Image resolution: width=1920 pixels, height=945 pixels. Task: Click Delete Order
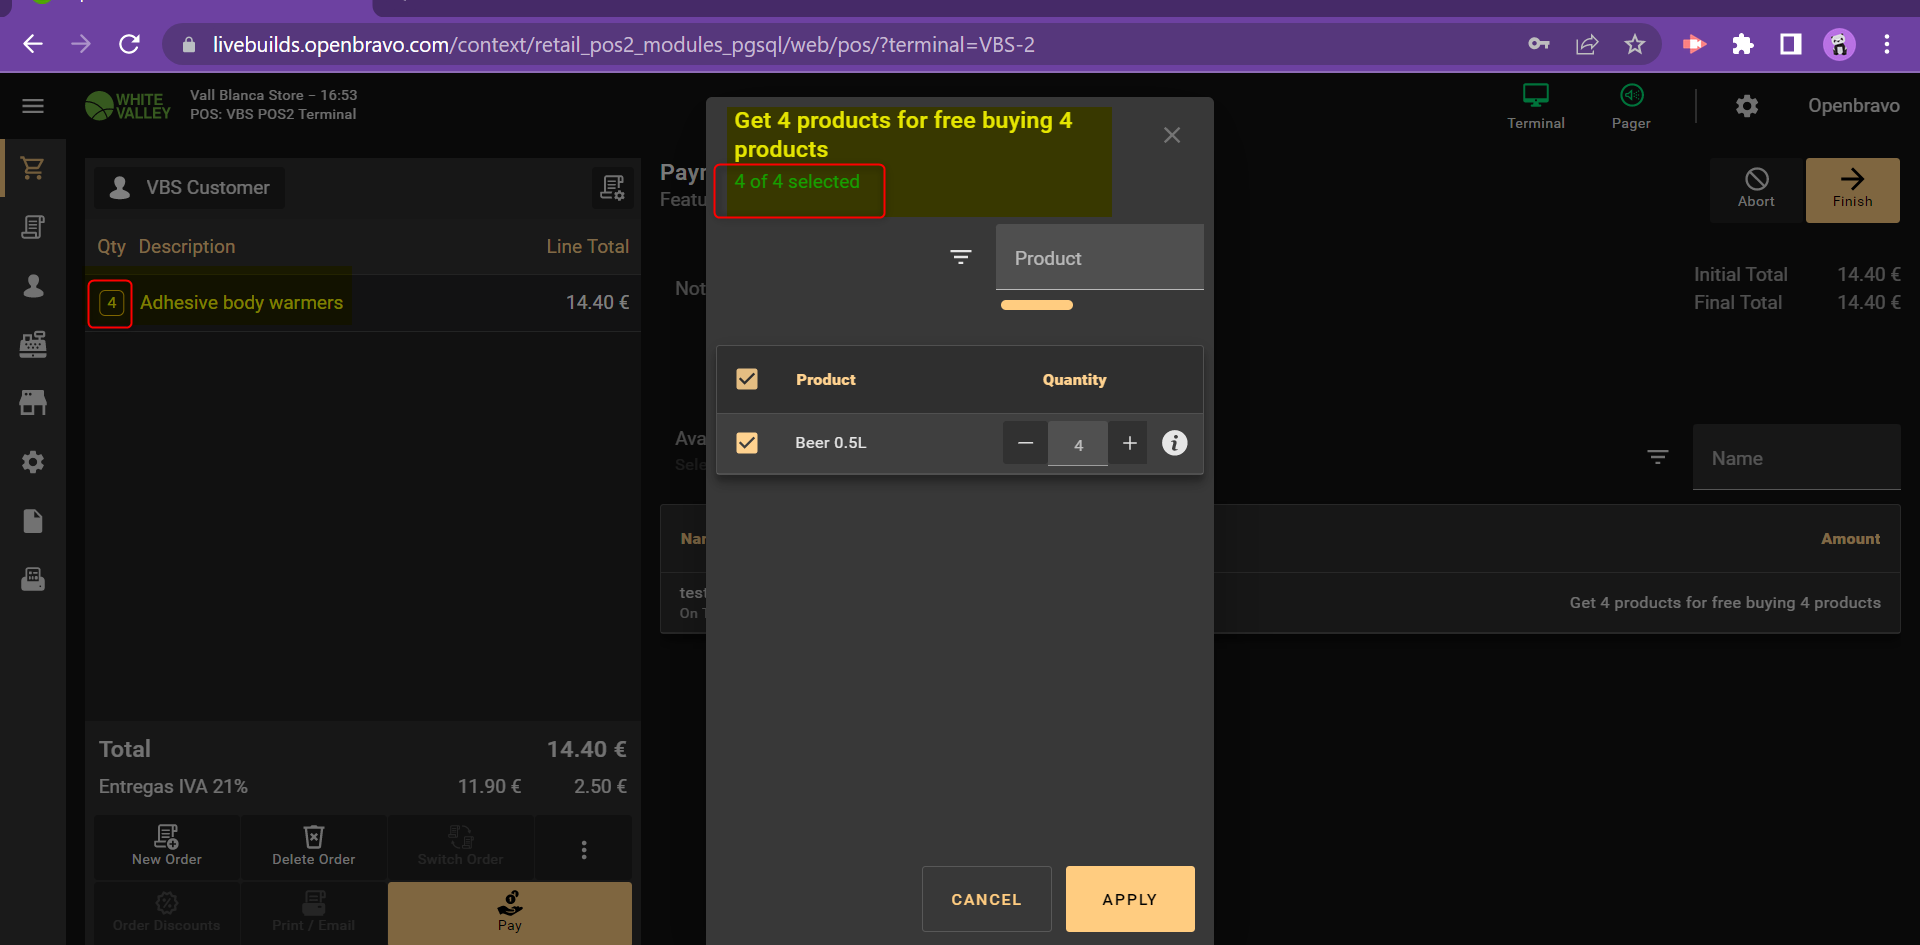click(314, 846)
